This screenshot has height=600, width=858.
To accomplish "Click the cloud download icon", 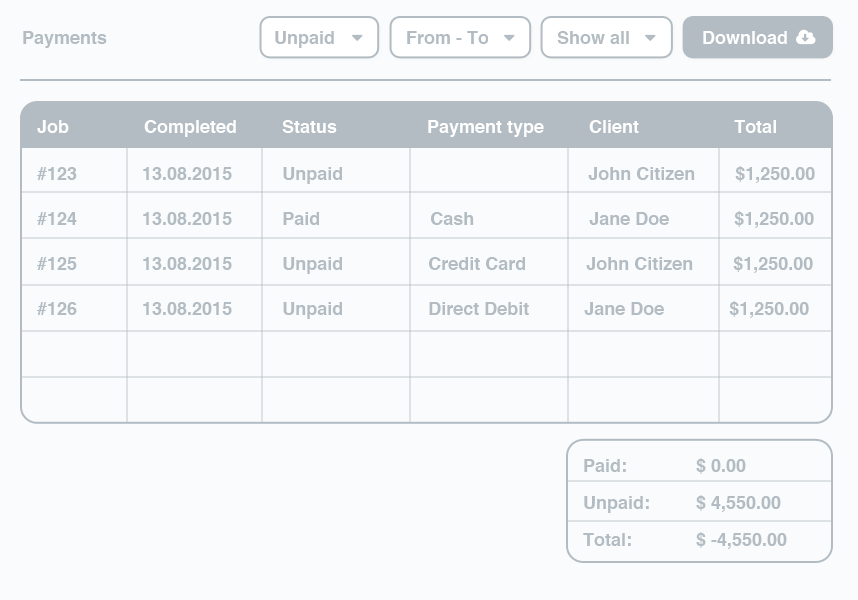I will (x=805, y=38).
